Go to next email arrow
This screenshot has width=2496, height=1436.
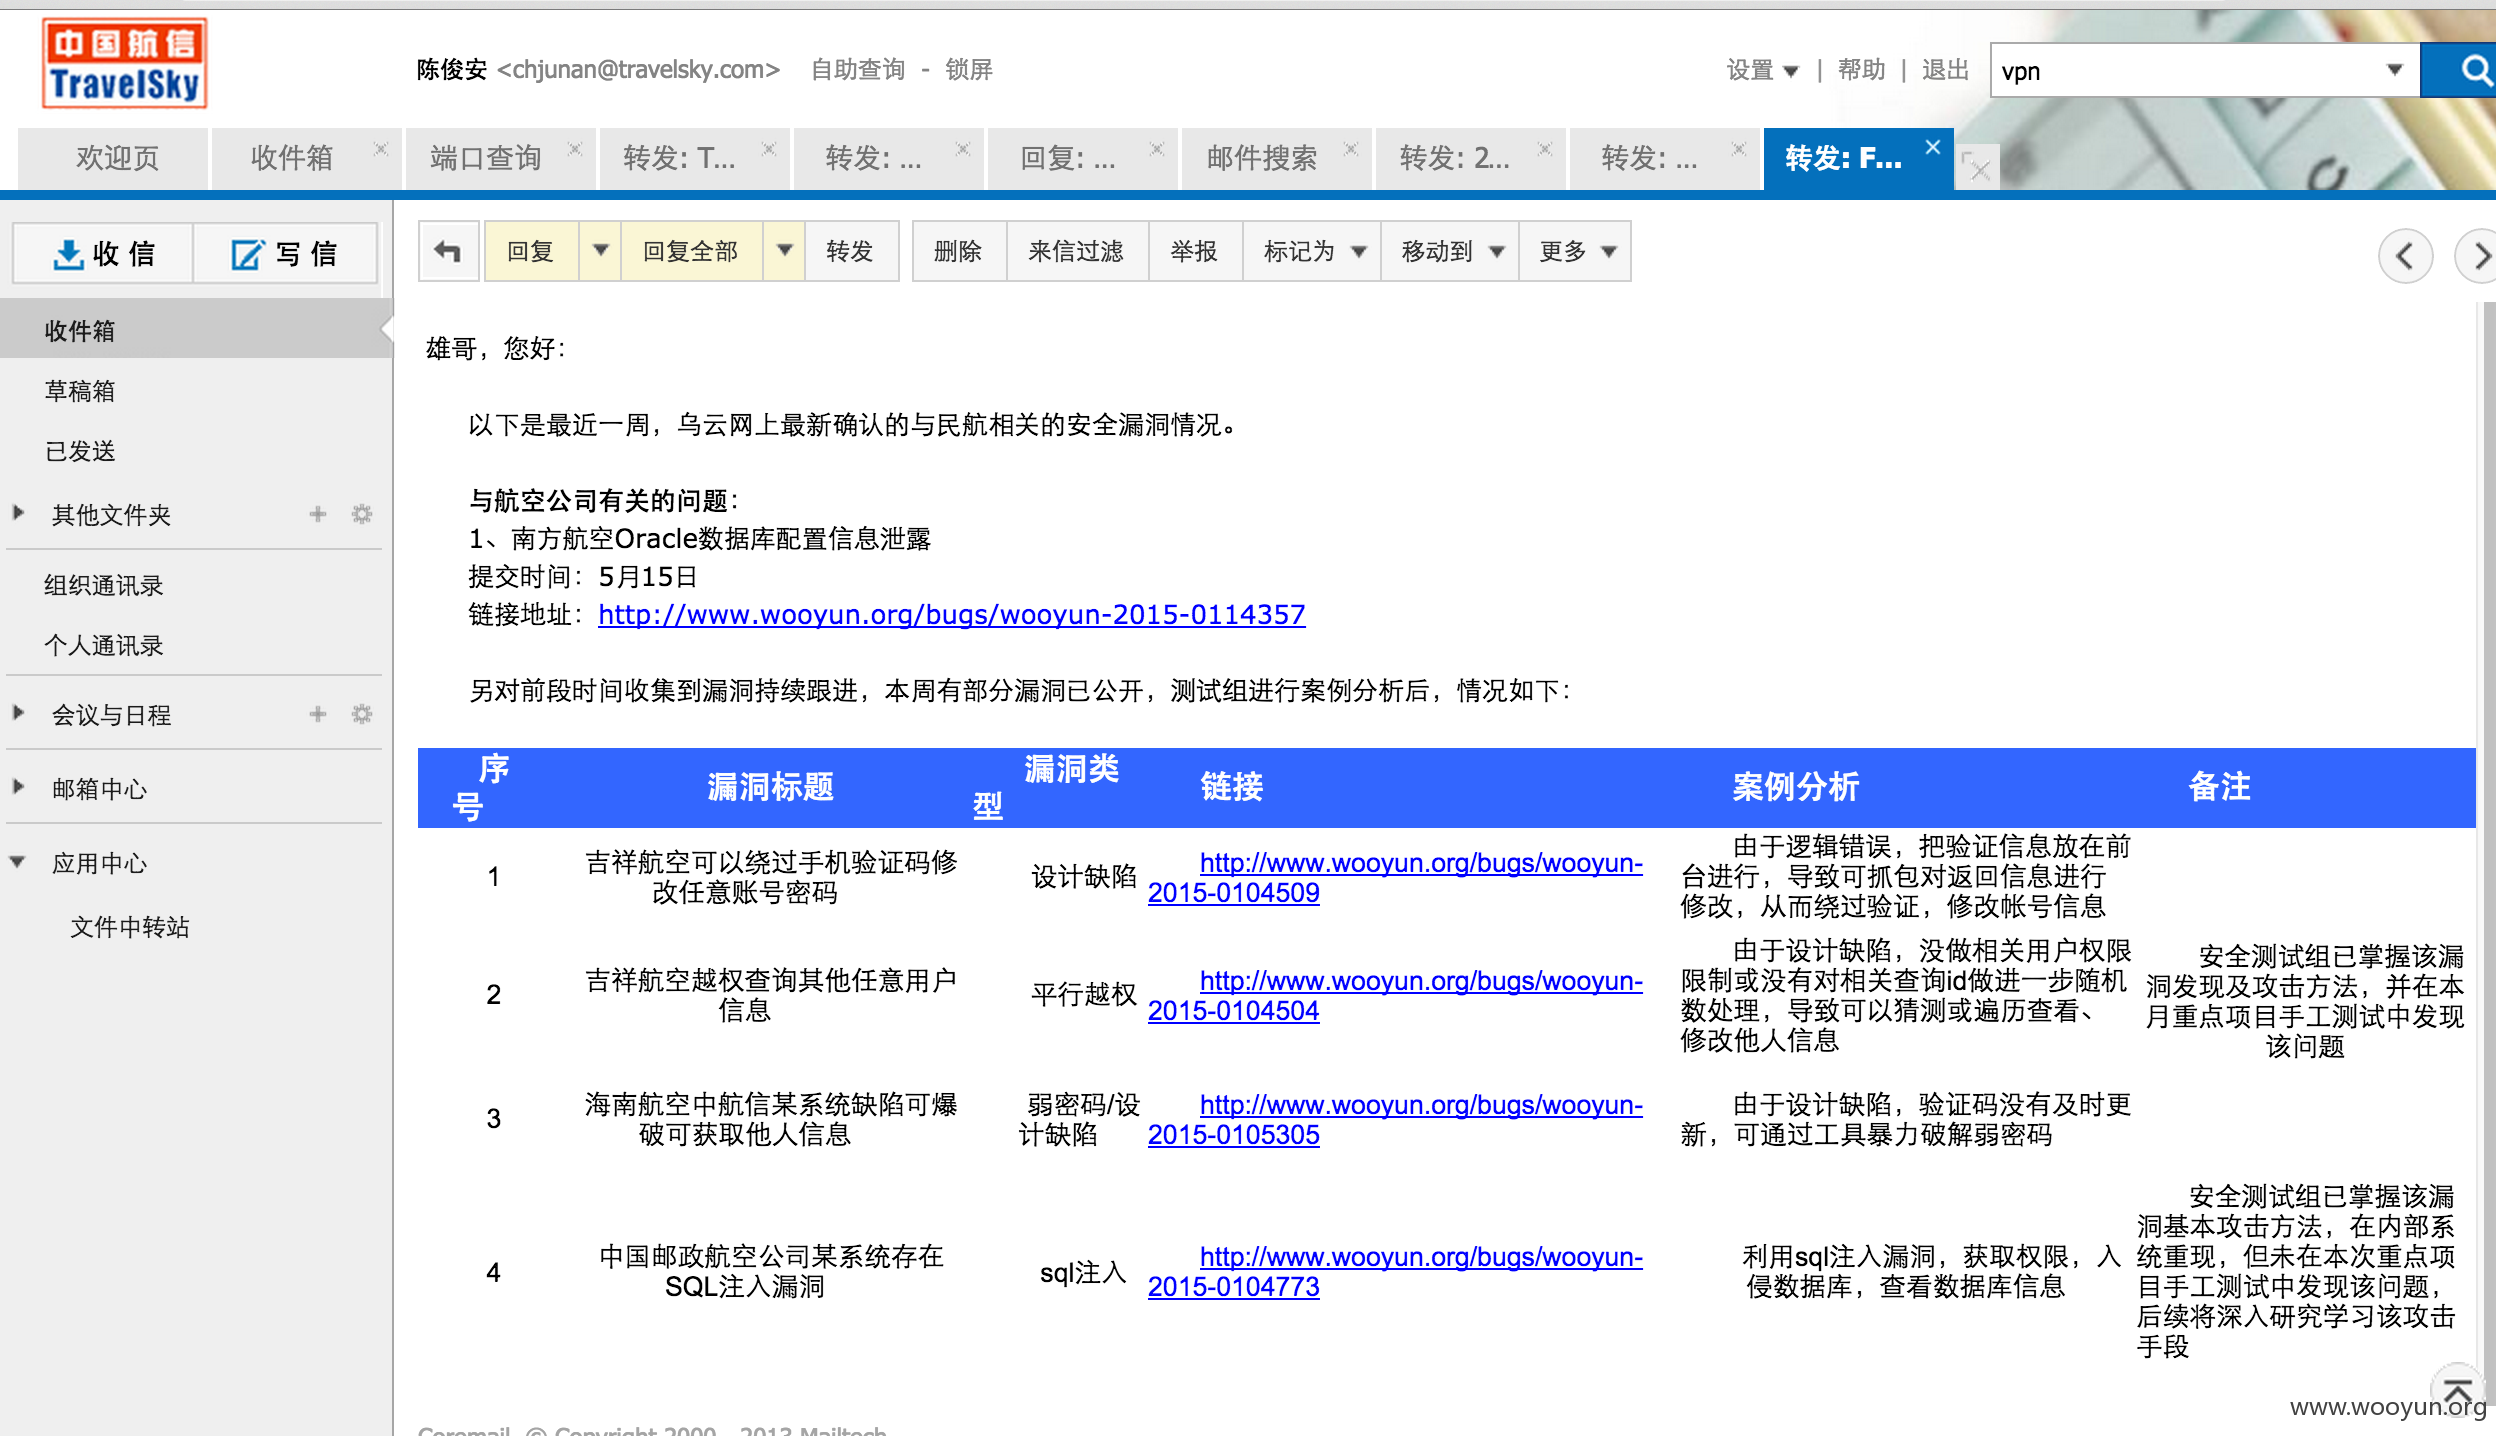[2477, 256]
